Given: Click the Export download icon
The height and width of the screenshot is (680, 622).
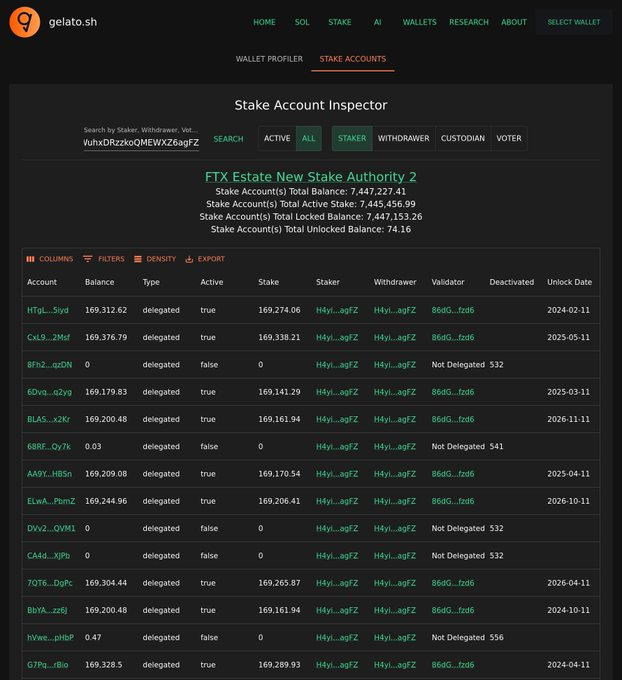Looking at the screenshot, I should (189, 259).
